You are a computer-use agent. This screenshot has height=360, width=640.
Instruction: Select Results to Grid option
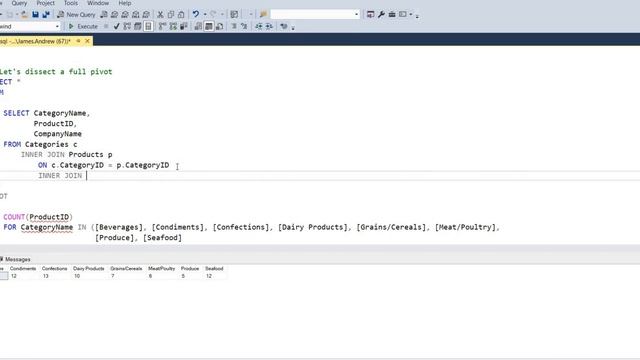point(209,27)
